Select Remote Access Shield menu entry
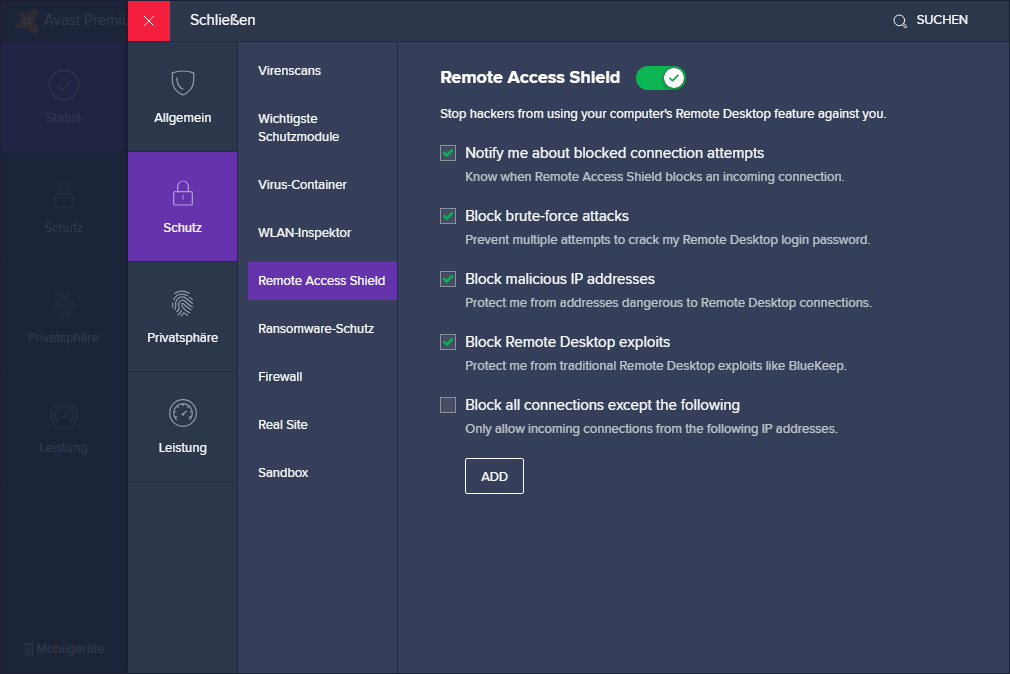The width and height of the screenshot is (1010, 674). click(322, 281)
